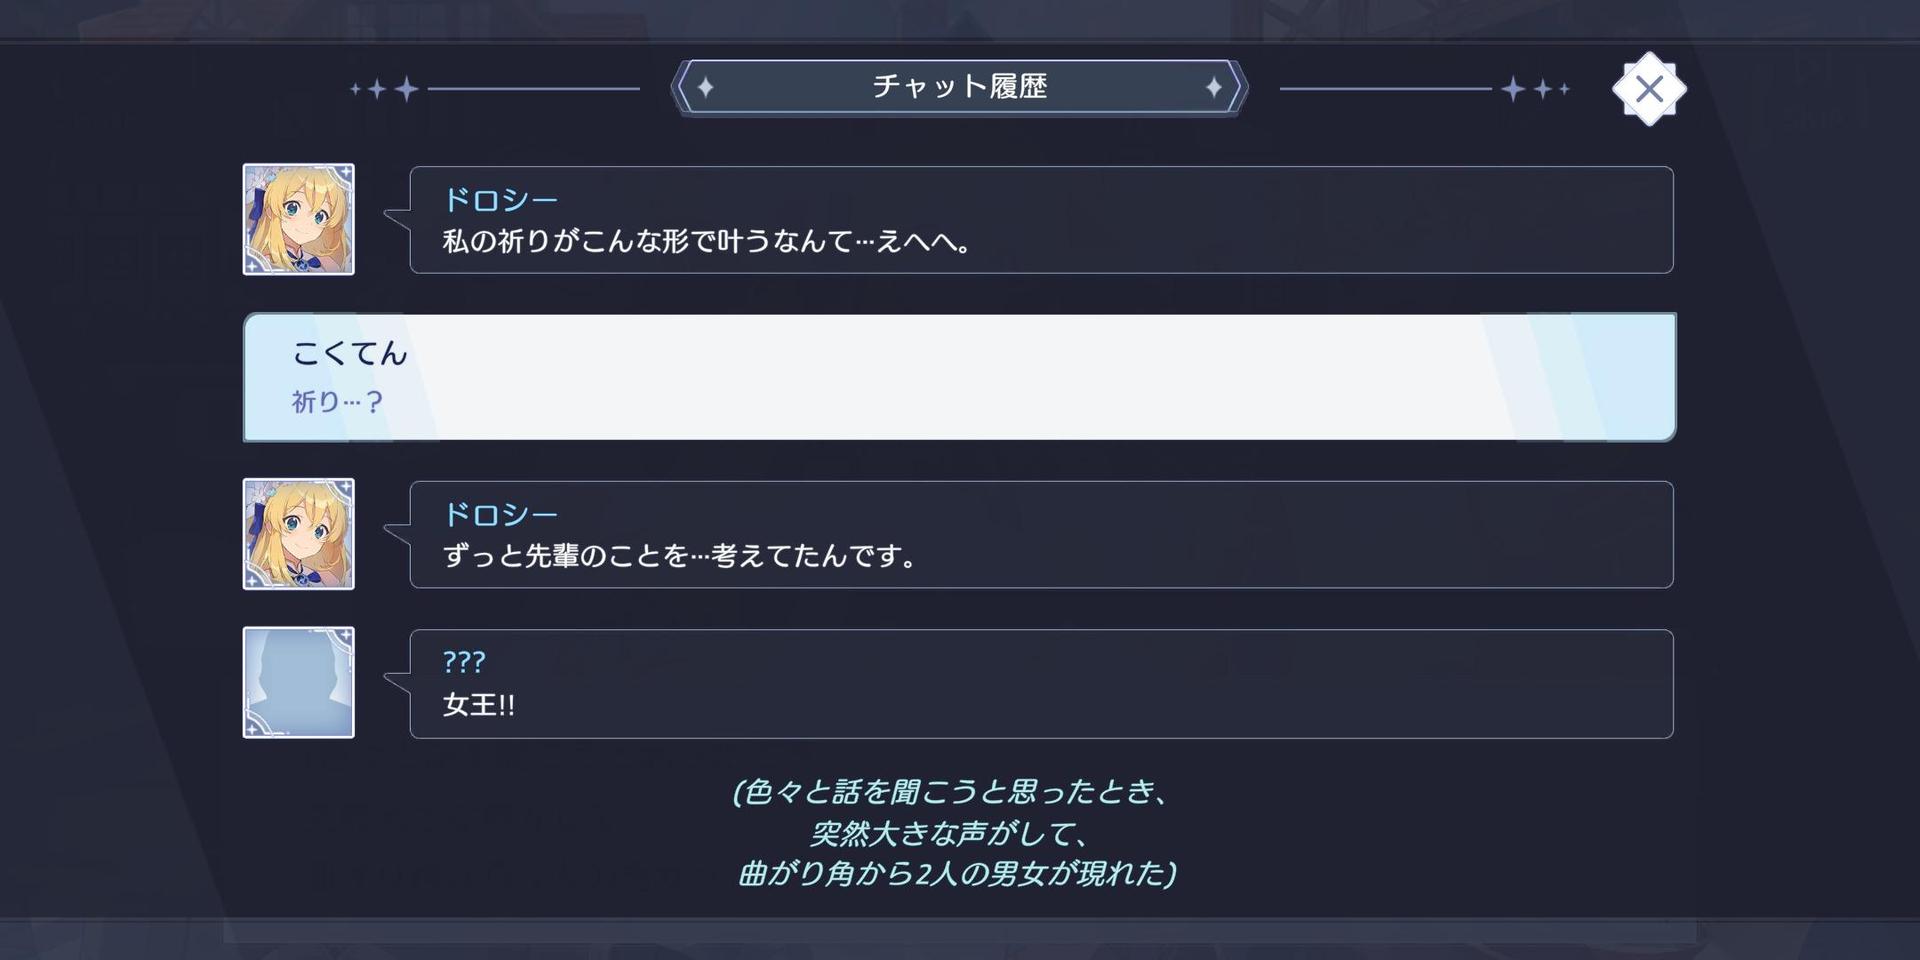Image resolution: width=1920 pixels, height=960 pixels.
Task: Click the player reply text 祈り…?
Action: tap(337, 402)
